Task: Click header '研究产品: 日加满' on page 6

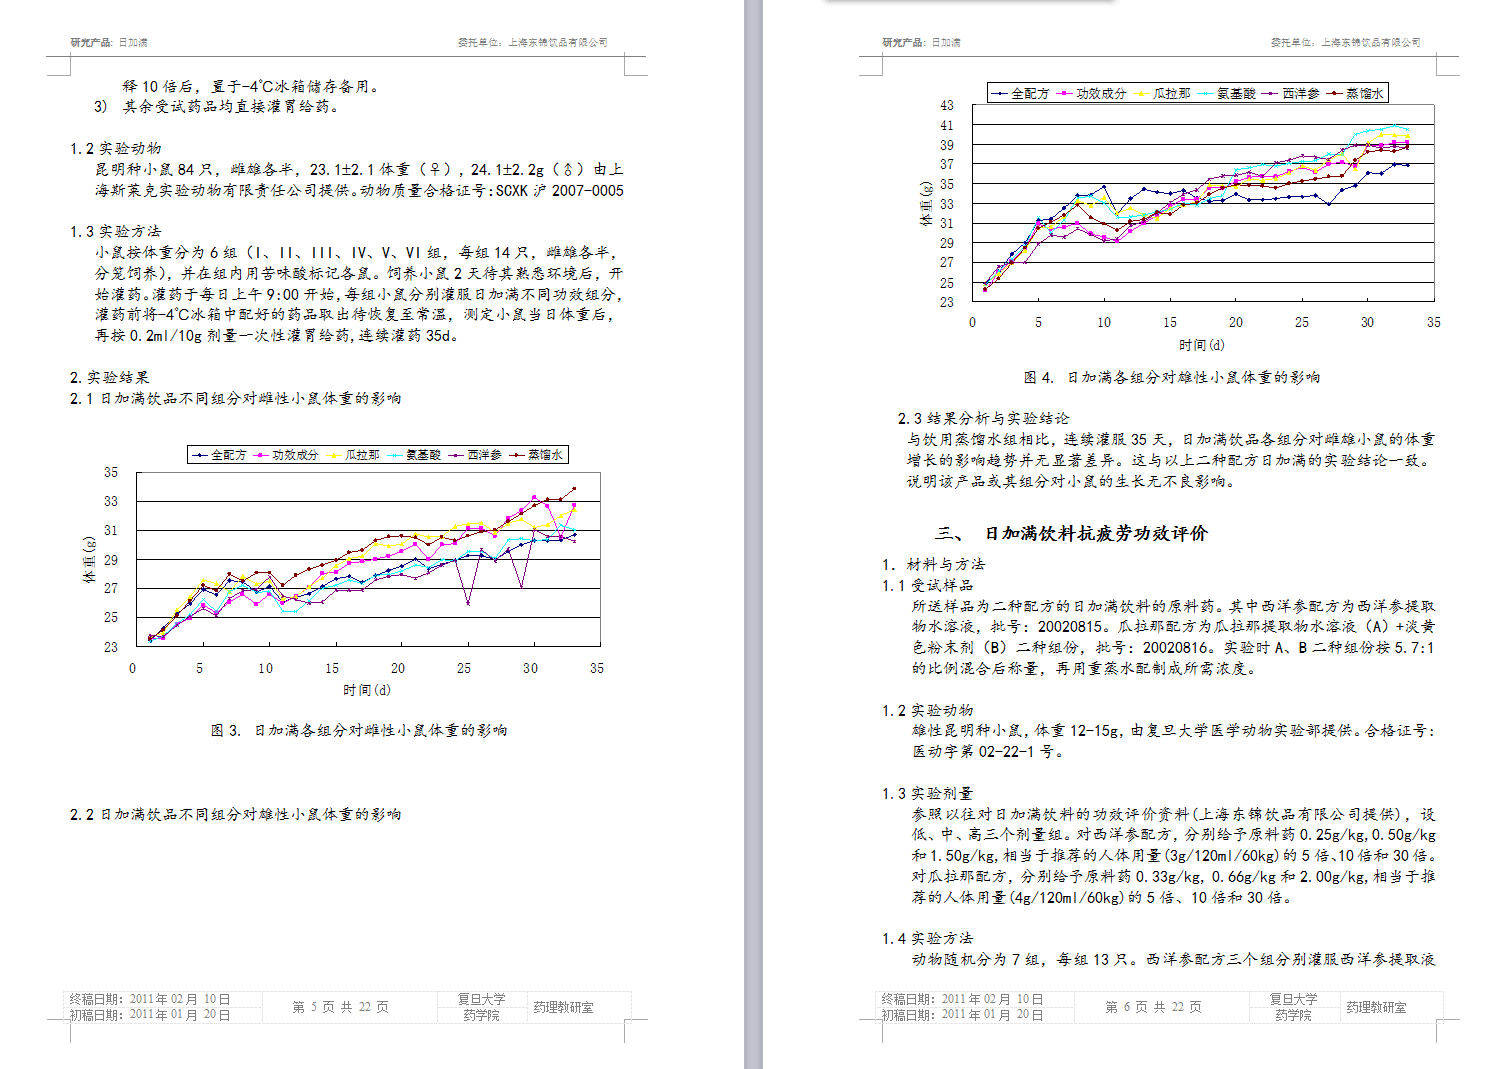Action: click(922, 42)
